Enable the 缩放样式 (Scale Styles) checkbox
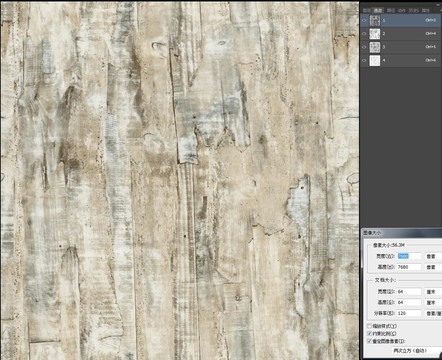This screenshot has width=442, height=360. (369, 326)
